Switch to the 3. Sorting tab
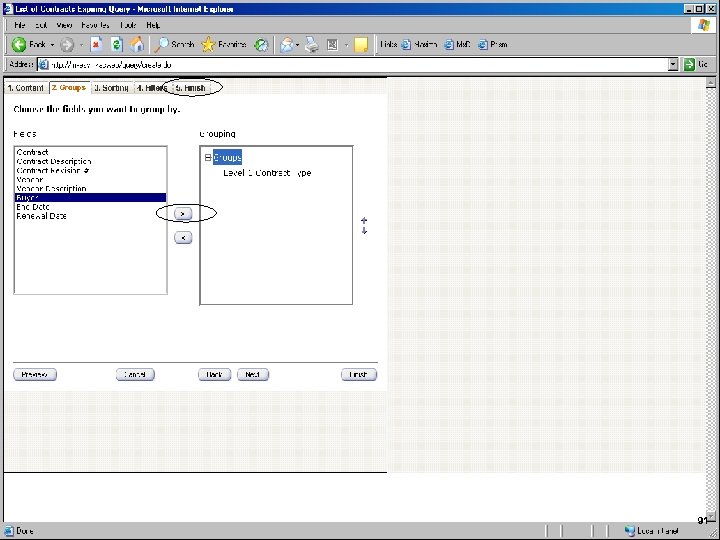The width and height of the screenshot is (720, 540). [x=112, y=88]
